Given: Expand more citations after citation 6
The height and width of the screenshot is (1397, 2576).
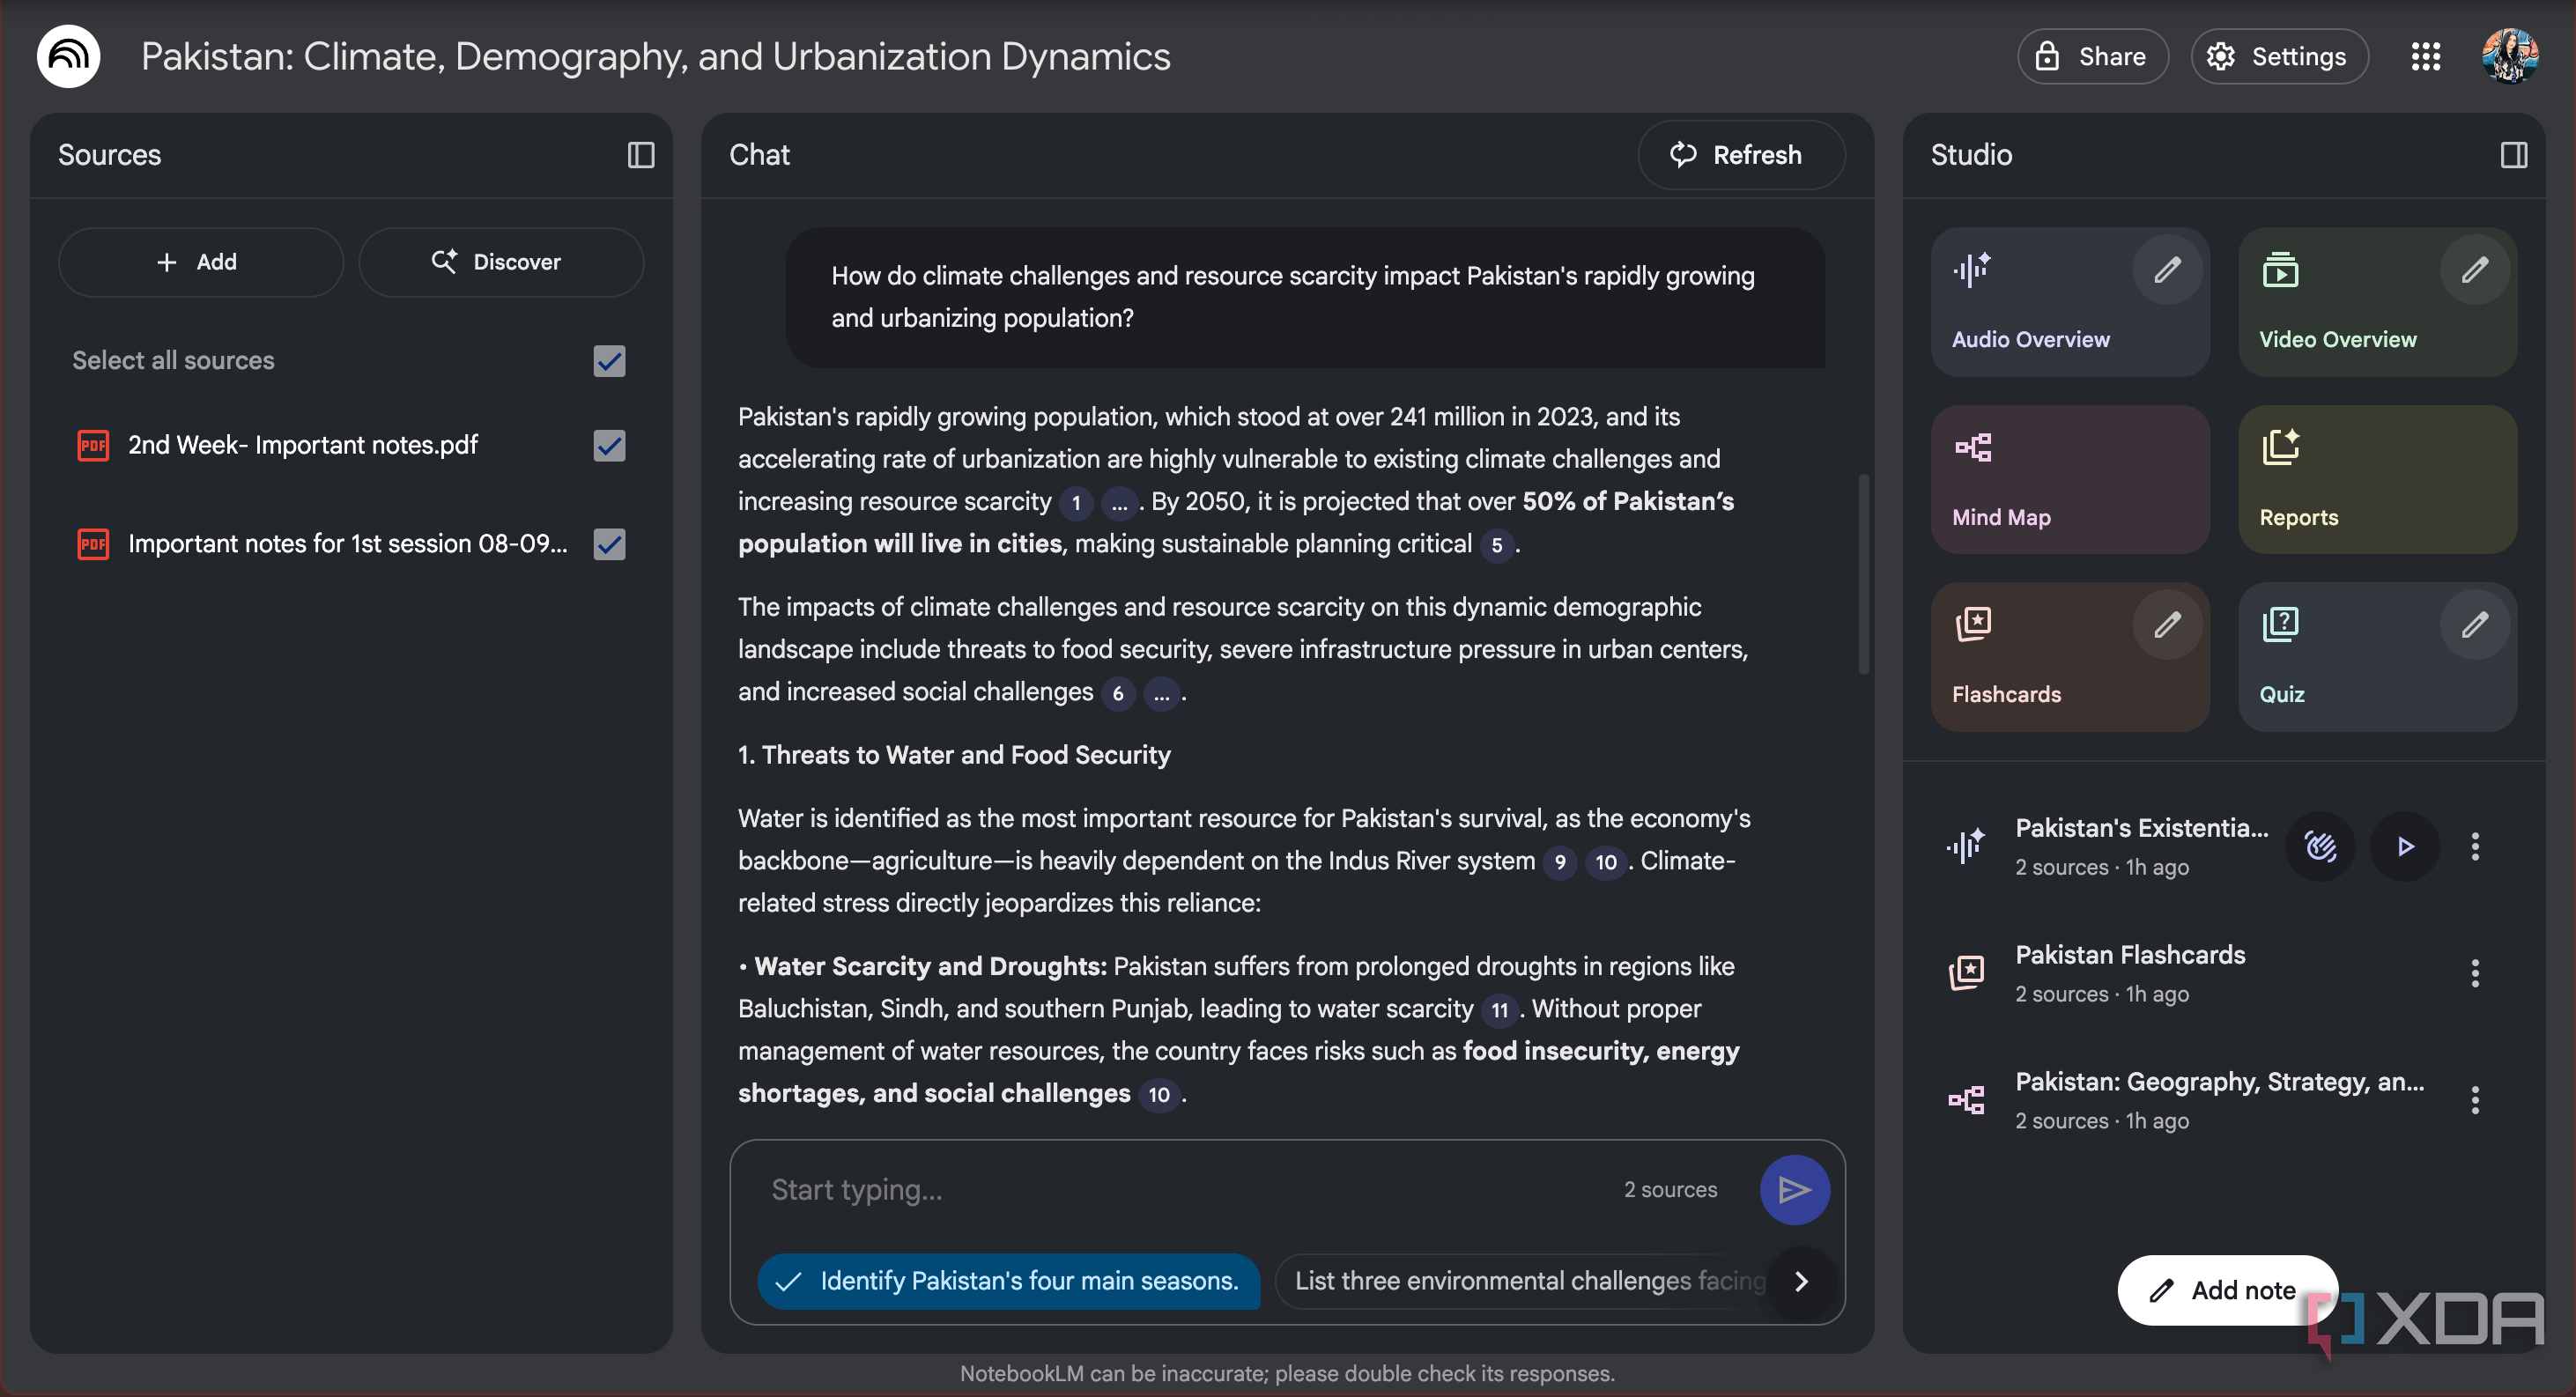Looking at the screenshot, I should pyautogui.click(x=1161, y=693).
